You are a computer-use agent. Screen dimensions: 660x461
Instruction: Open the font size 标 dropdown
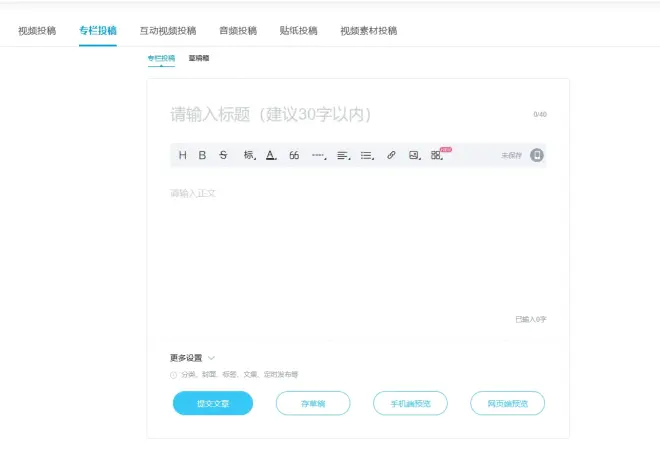click(249, 155)
